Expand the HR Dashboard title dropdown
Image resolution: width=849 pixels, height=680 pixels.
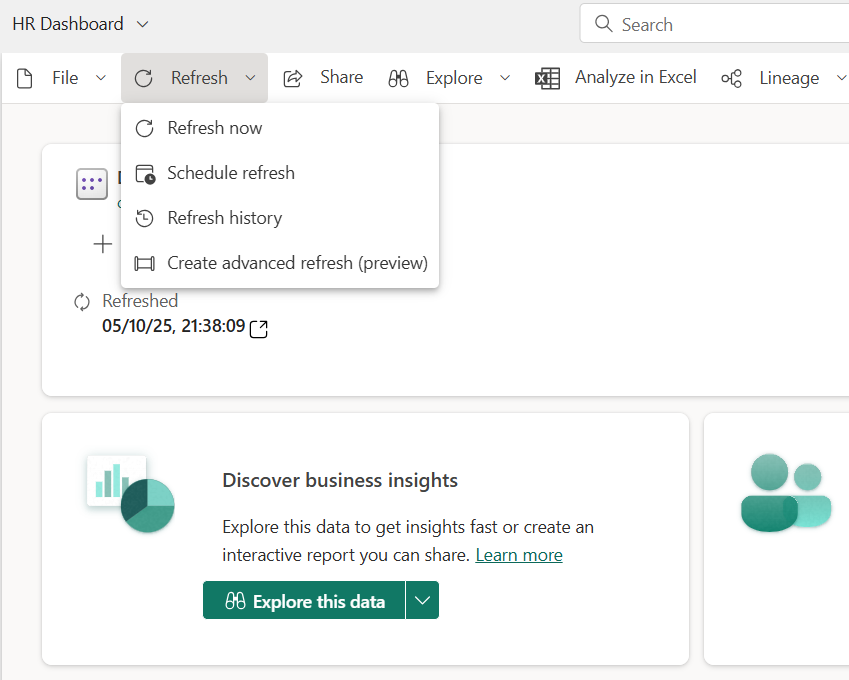pyautogui.click(x=142, y=24)
